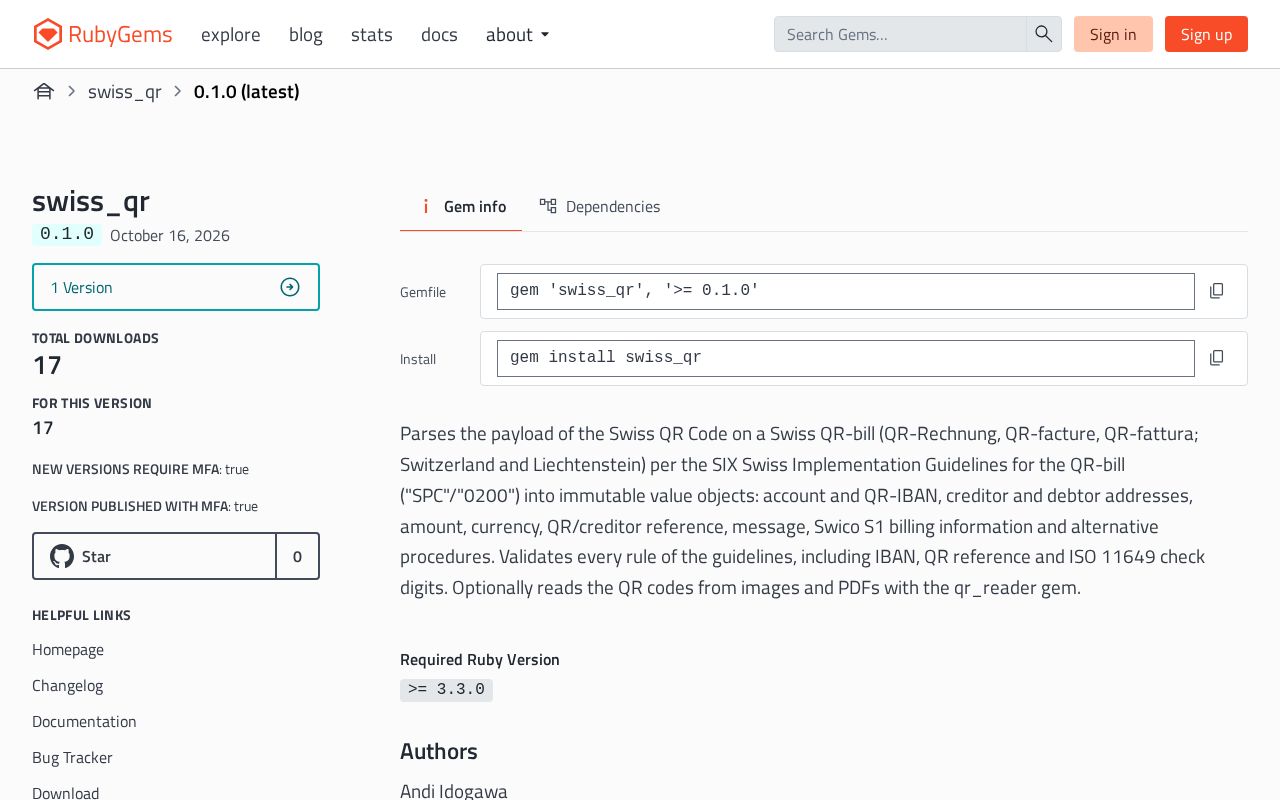Open the Gem info tab
1280x800 pixels.
461,206
